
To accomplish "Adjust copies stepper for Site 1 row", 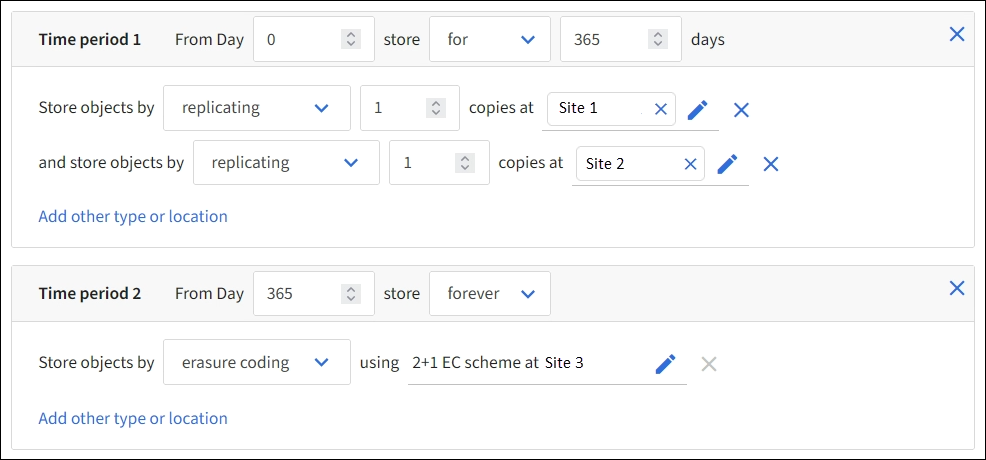I will coord(435,108).
